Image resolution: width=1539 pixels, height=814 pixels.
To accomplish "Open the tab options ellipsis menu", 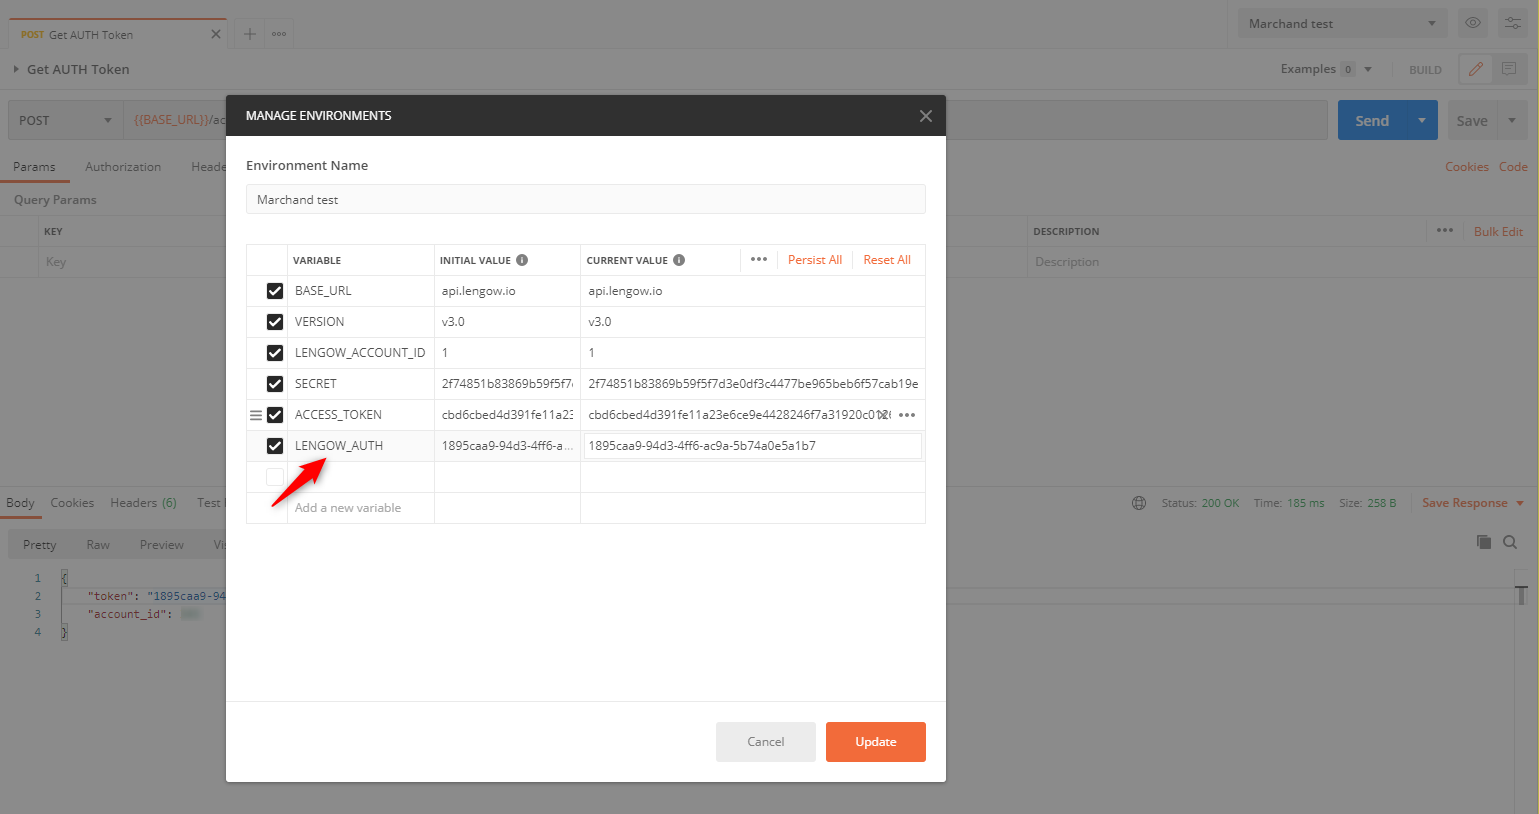I will click(x=279, y=34).
